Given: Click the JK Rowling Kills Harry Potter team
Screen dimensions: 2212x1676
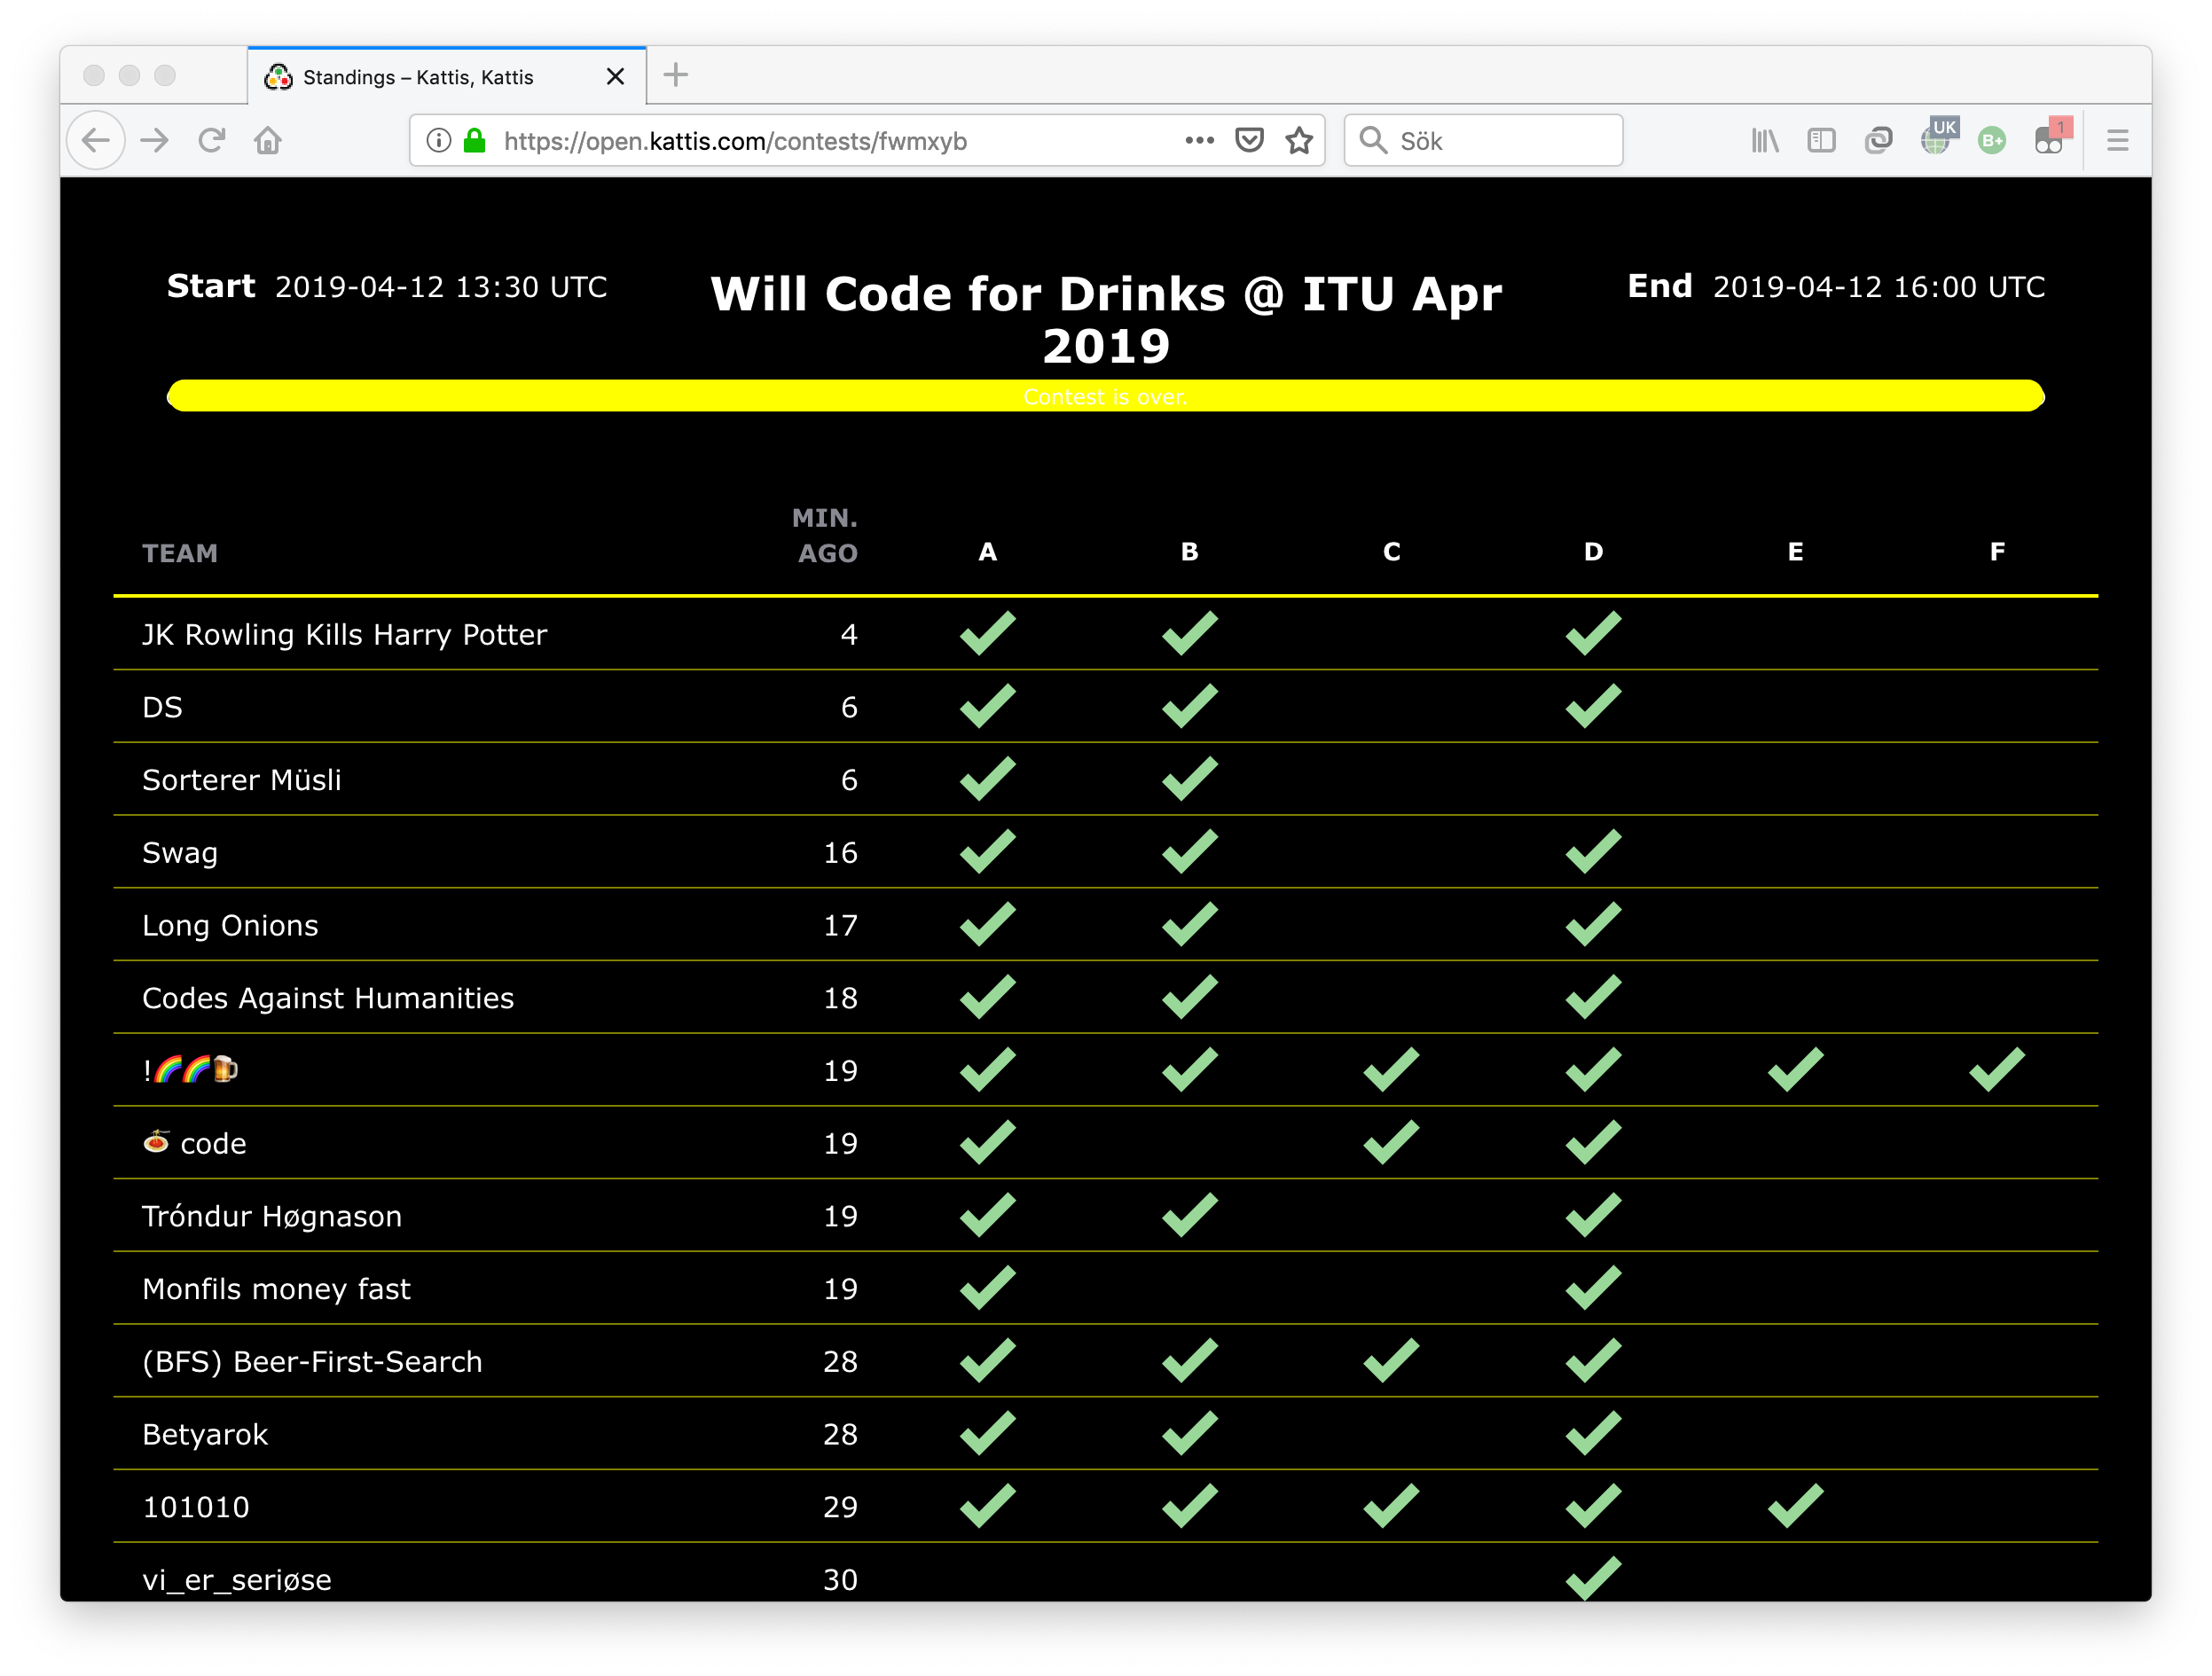Looking at the screenshot, I should tap(344, 634).
